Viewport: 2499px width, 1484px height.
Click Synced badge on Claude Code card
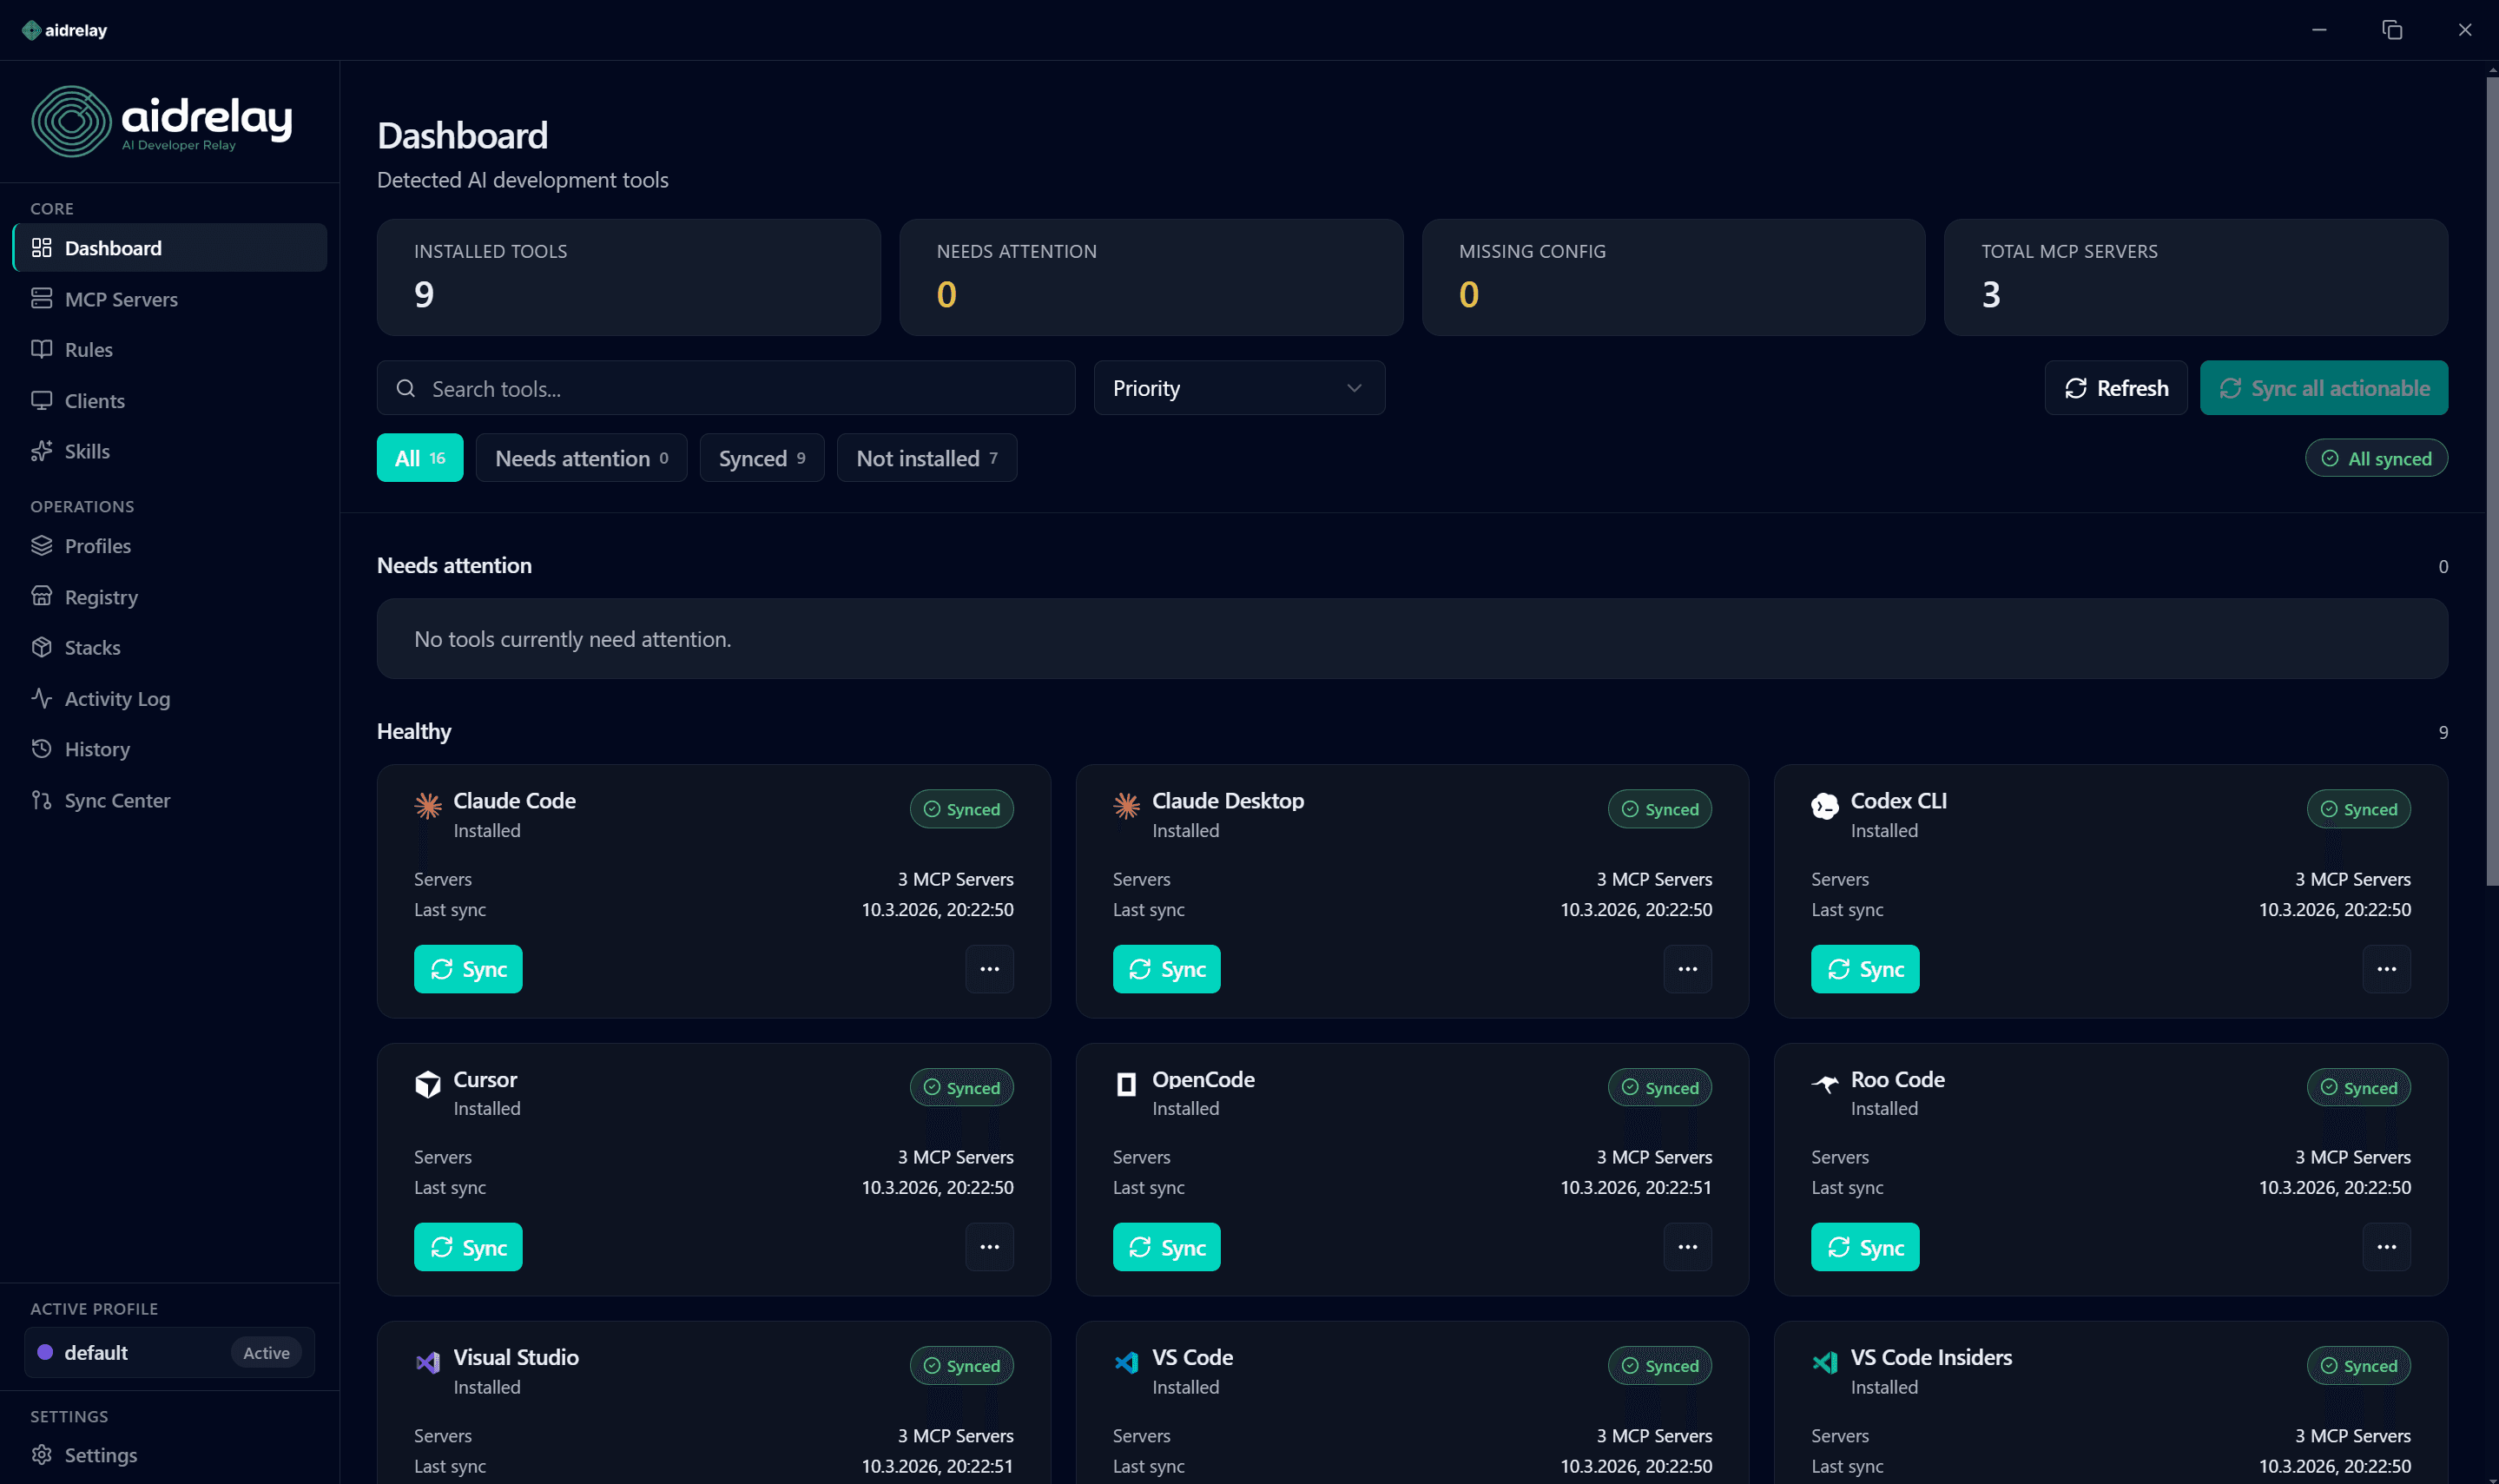pos(961,809)
